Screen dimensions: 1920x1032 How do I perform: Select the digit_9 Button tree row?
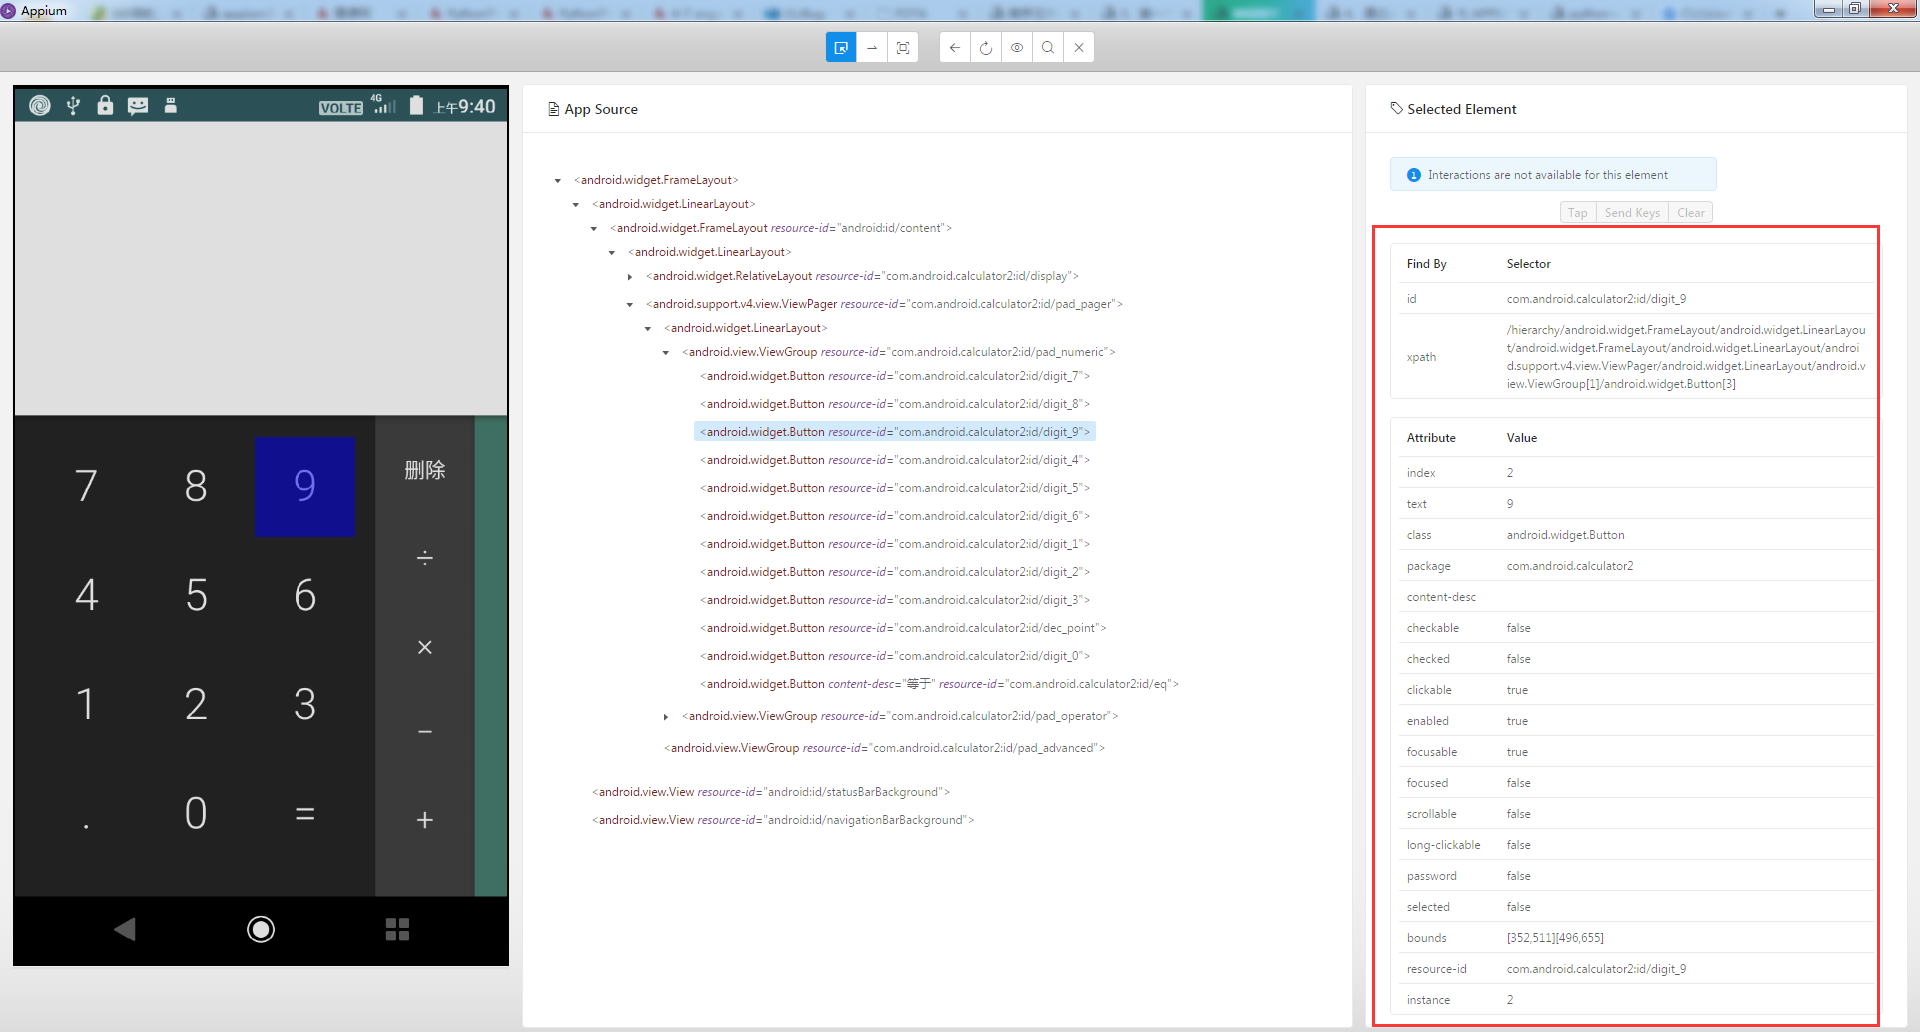[895, 432]
